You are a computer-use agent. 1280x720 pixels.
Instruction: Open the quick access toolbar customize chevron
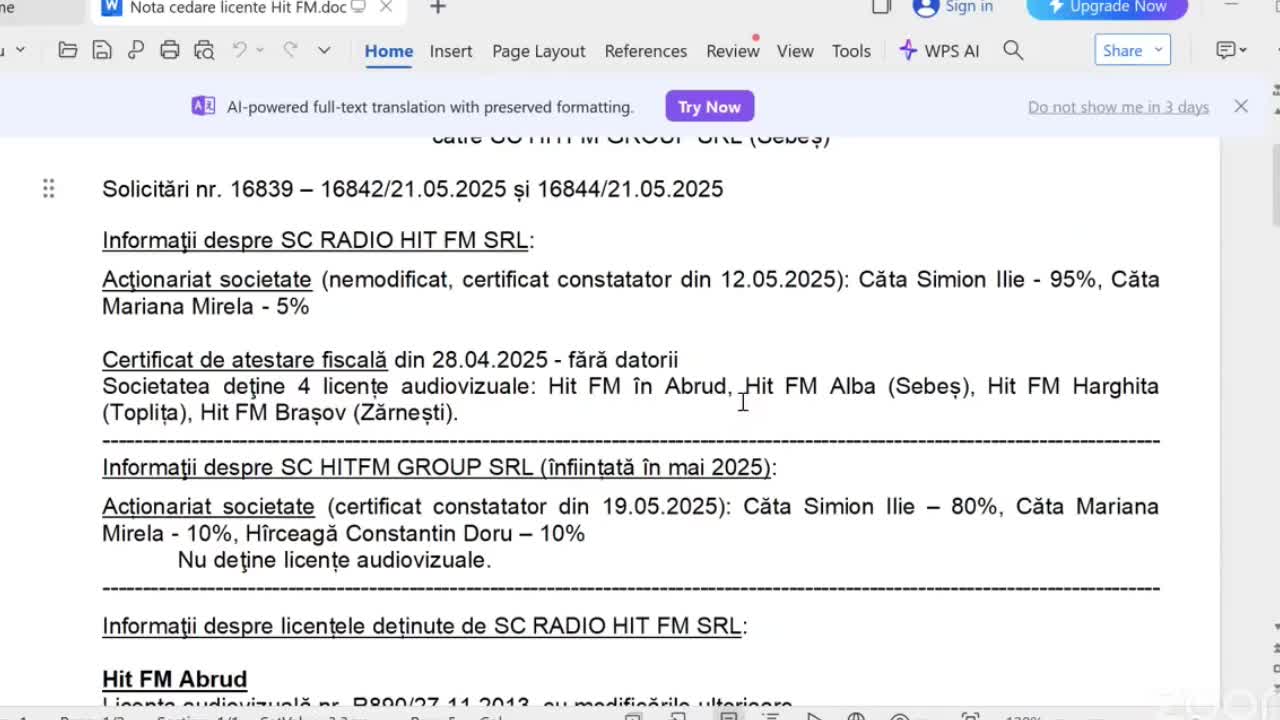[324, 50]
